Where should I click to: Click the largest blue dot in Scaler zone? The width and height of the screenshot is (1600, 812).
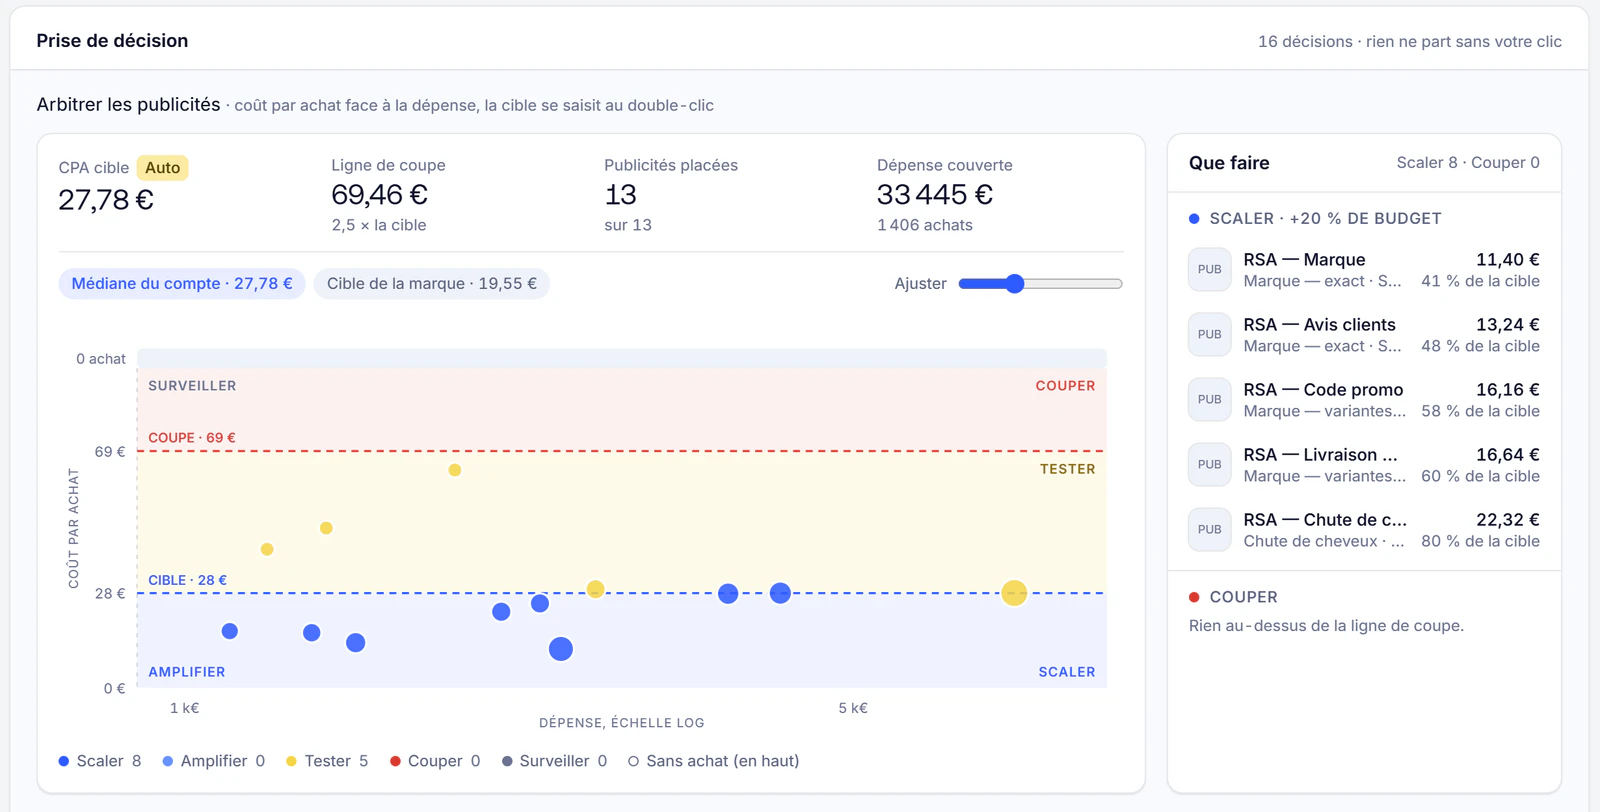pyautogui.click(x=561, y=649)
